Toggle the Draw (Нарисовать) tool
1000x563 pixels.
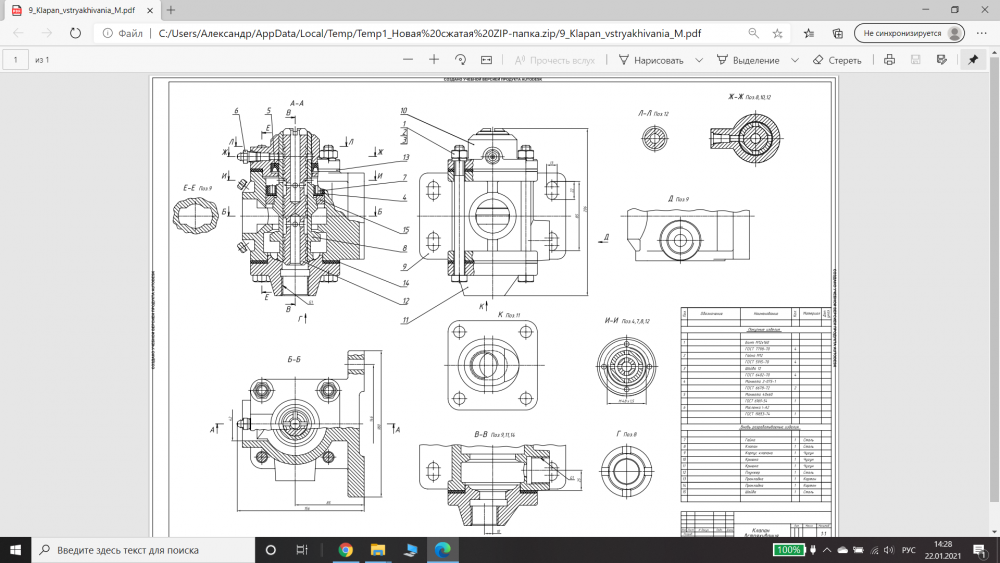650,60
